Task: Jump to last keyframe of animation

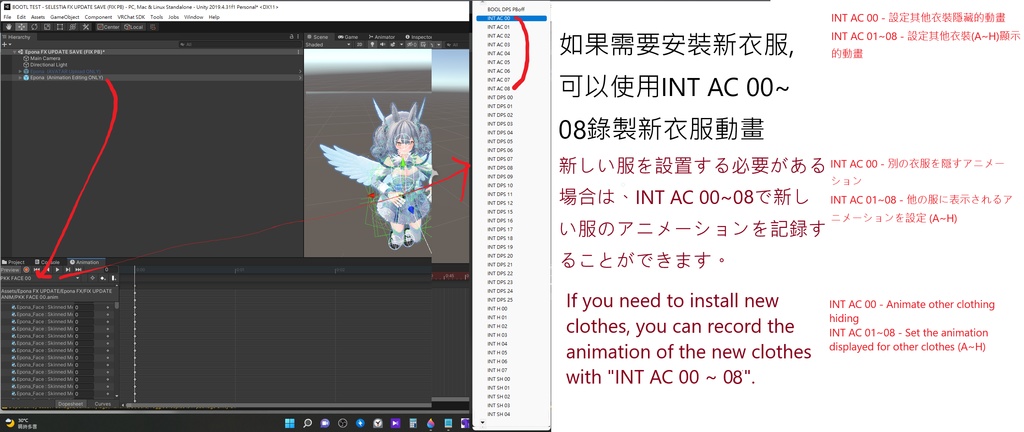Action: coord(78,270)
